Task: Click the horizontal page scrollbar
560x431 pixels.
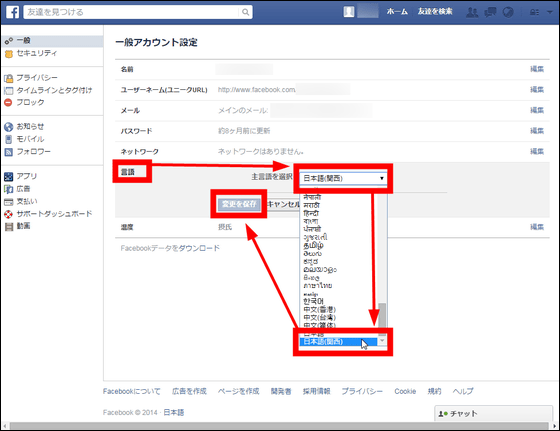Action: click(280, 426)
